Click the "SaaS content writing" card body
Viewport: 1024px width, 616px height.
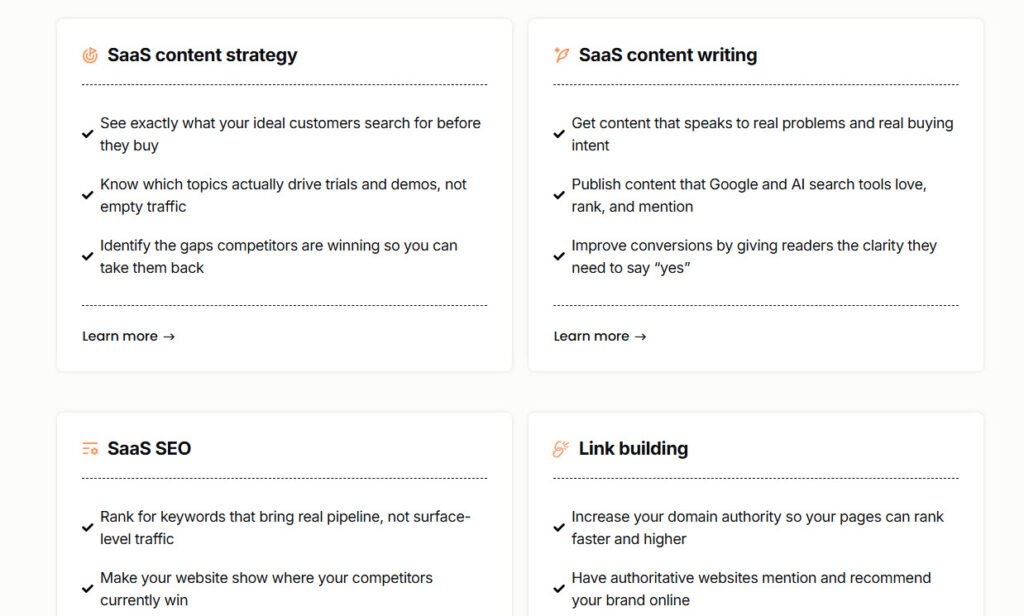pos(755,195)
